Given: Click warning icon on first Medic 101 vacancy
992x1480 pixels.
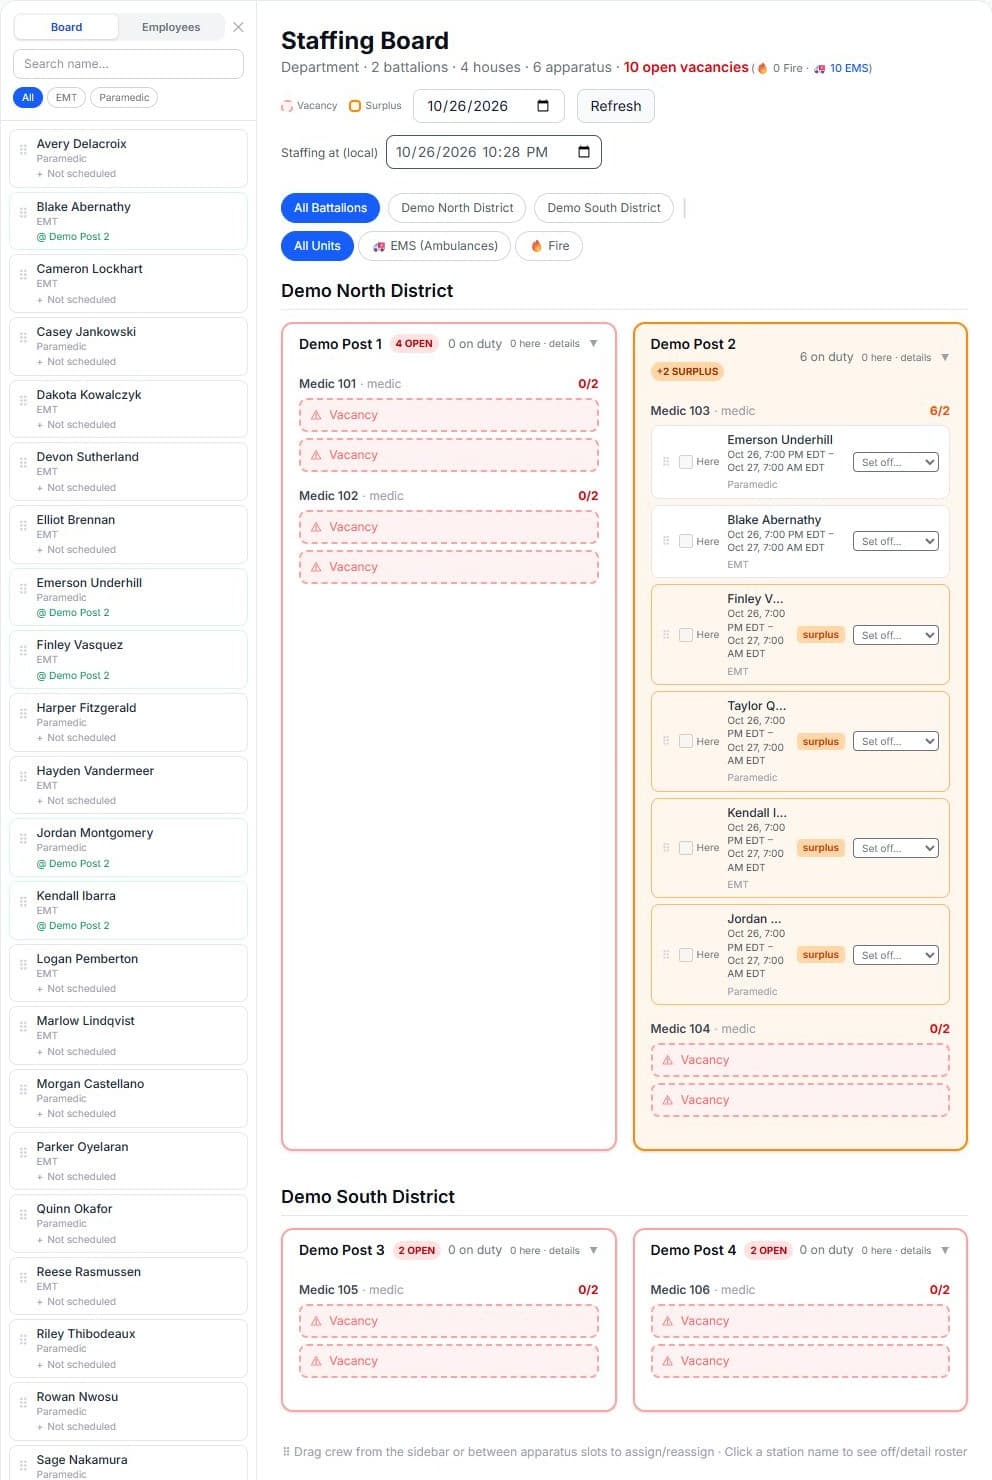Looking at the screenshot, I should (x=316, y=415).
